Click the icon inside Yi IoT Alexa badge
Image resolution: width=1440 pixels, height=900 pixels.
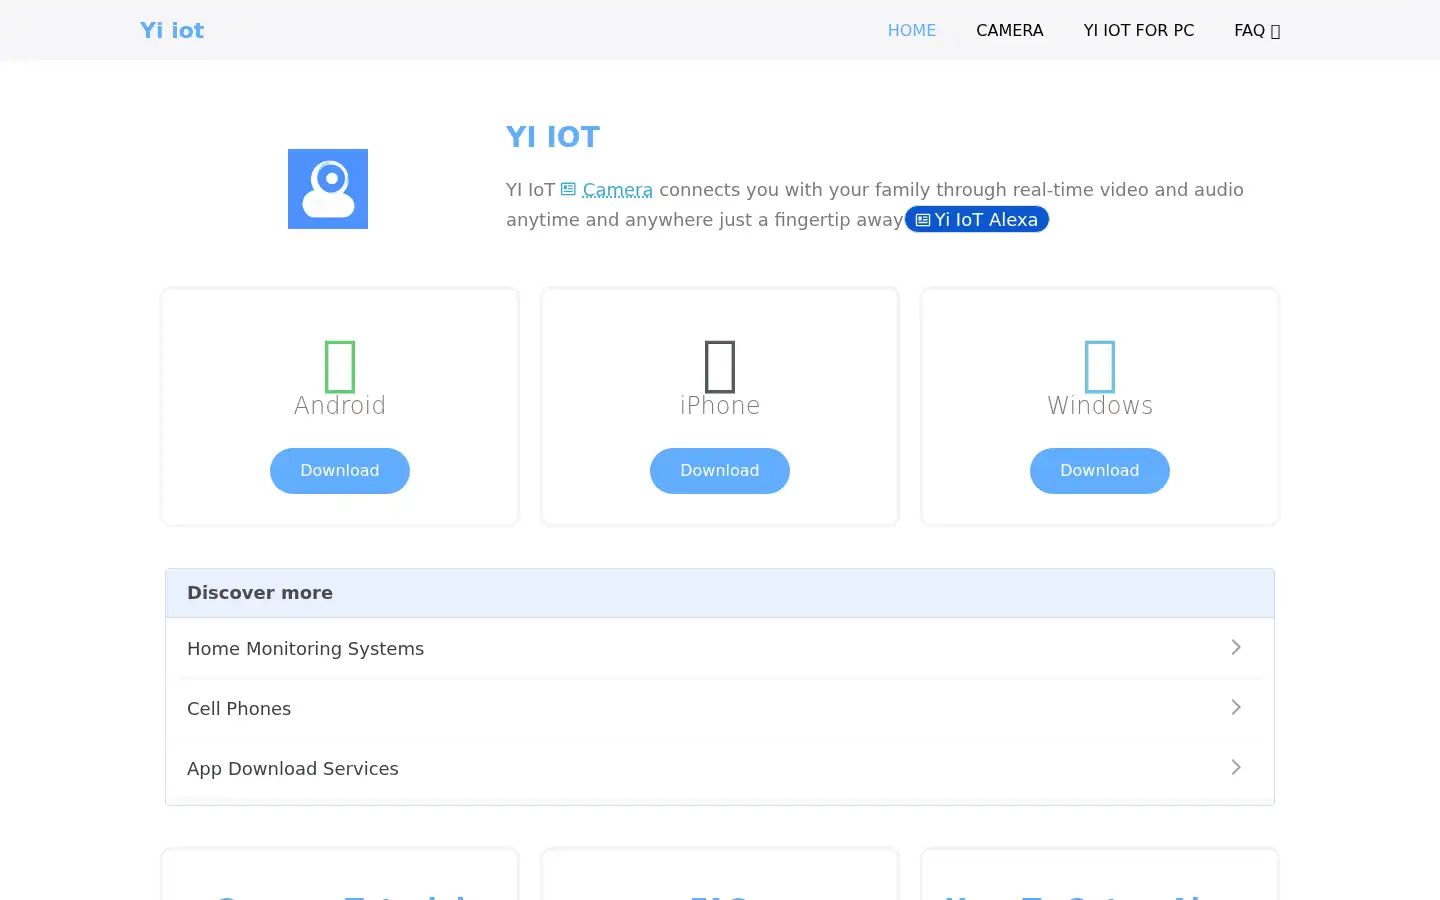pos(923,220)
